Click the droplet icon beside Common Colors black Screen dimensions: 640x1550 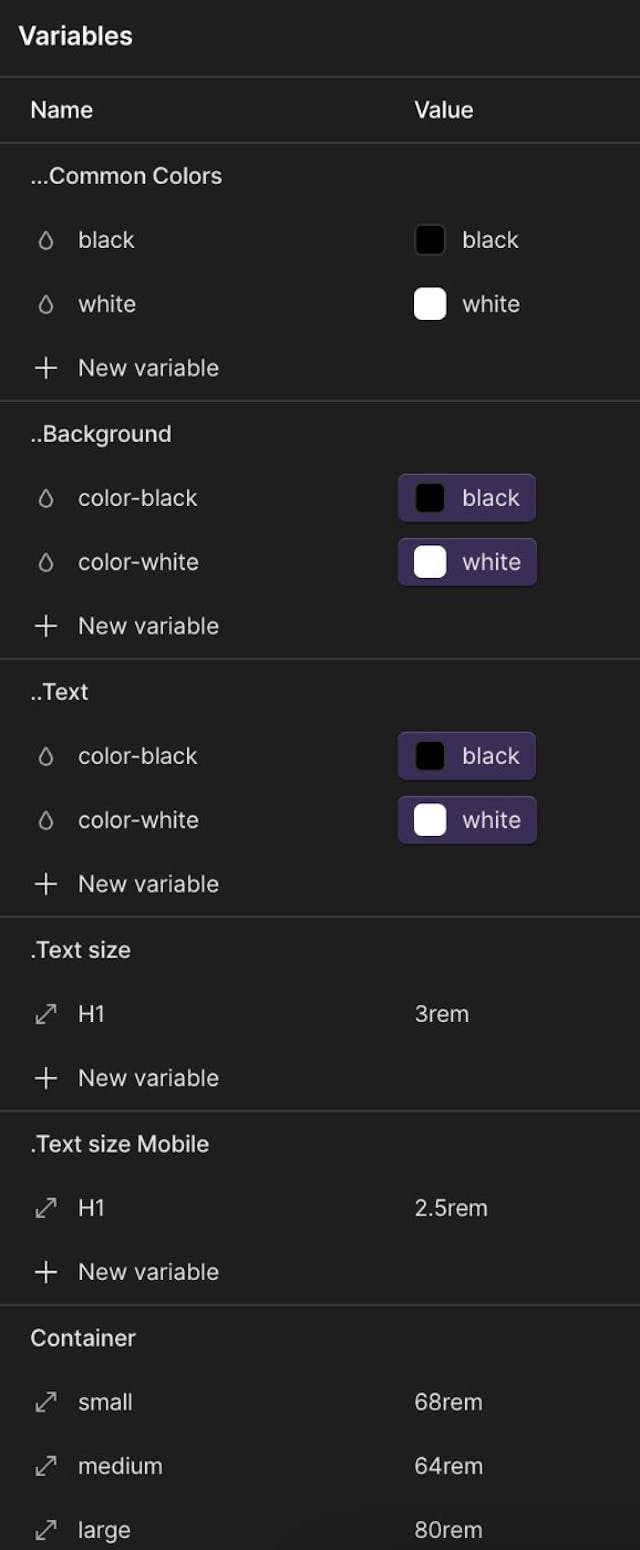tap(45, 240)
